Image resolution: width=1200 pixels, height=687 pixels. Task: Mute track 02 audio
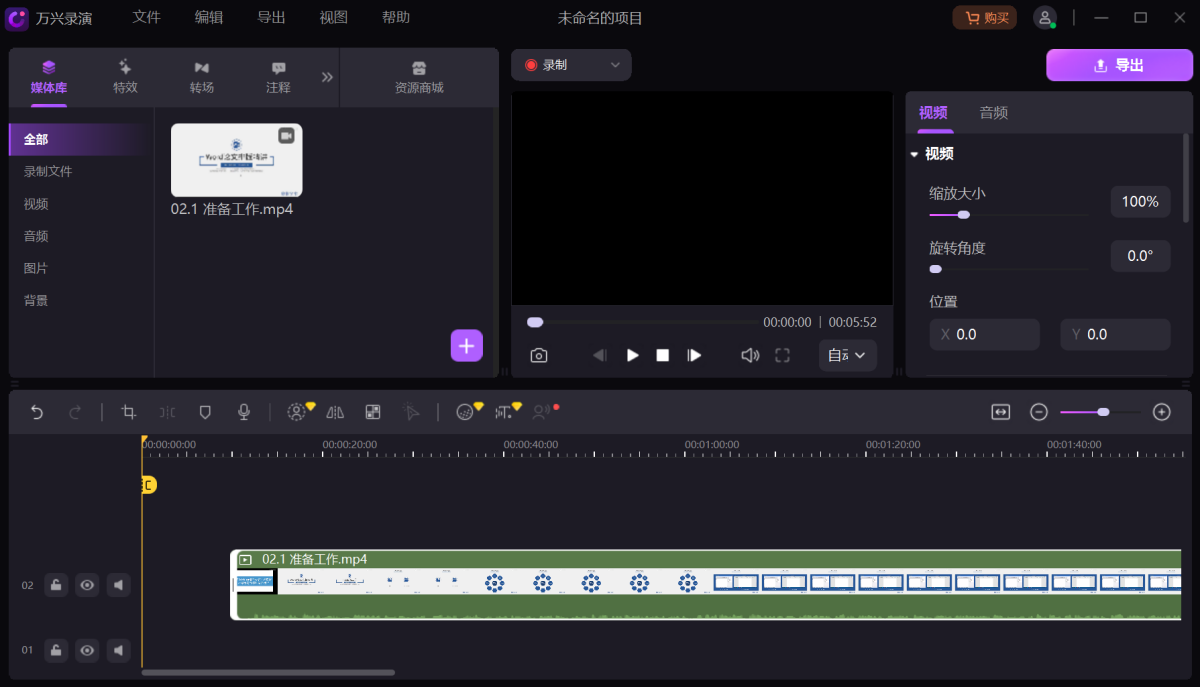[x=119, y=585]
